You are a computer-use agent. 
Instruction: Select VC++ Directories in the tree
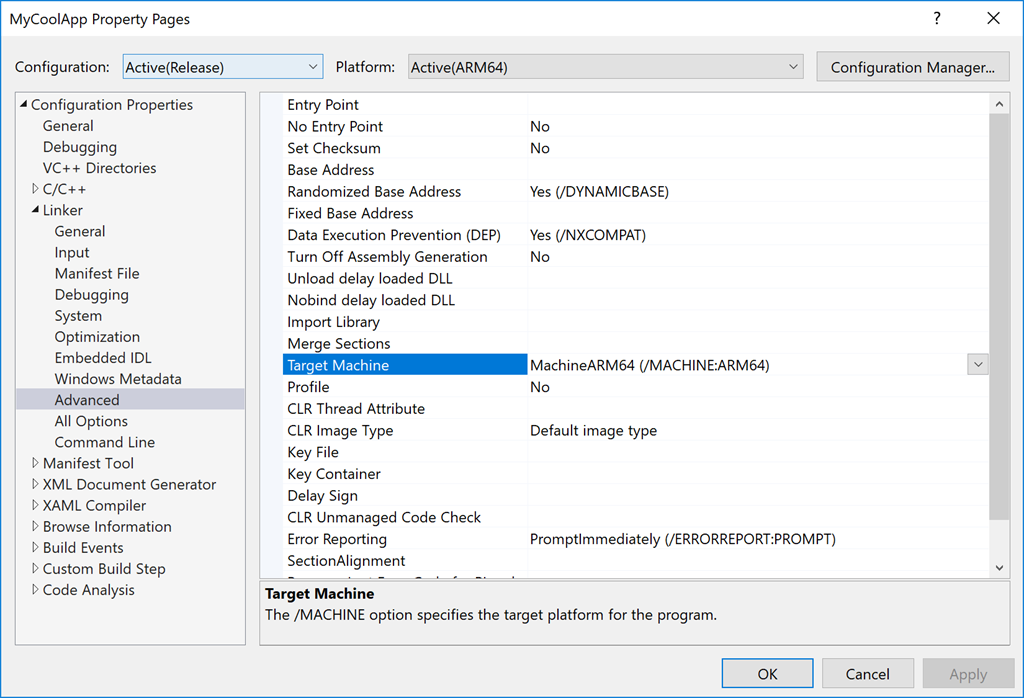(99, 168)
